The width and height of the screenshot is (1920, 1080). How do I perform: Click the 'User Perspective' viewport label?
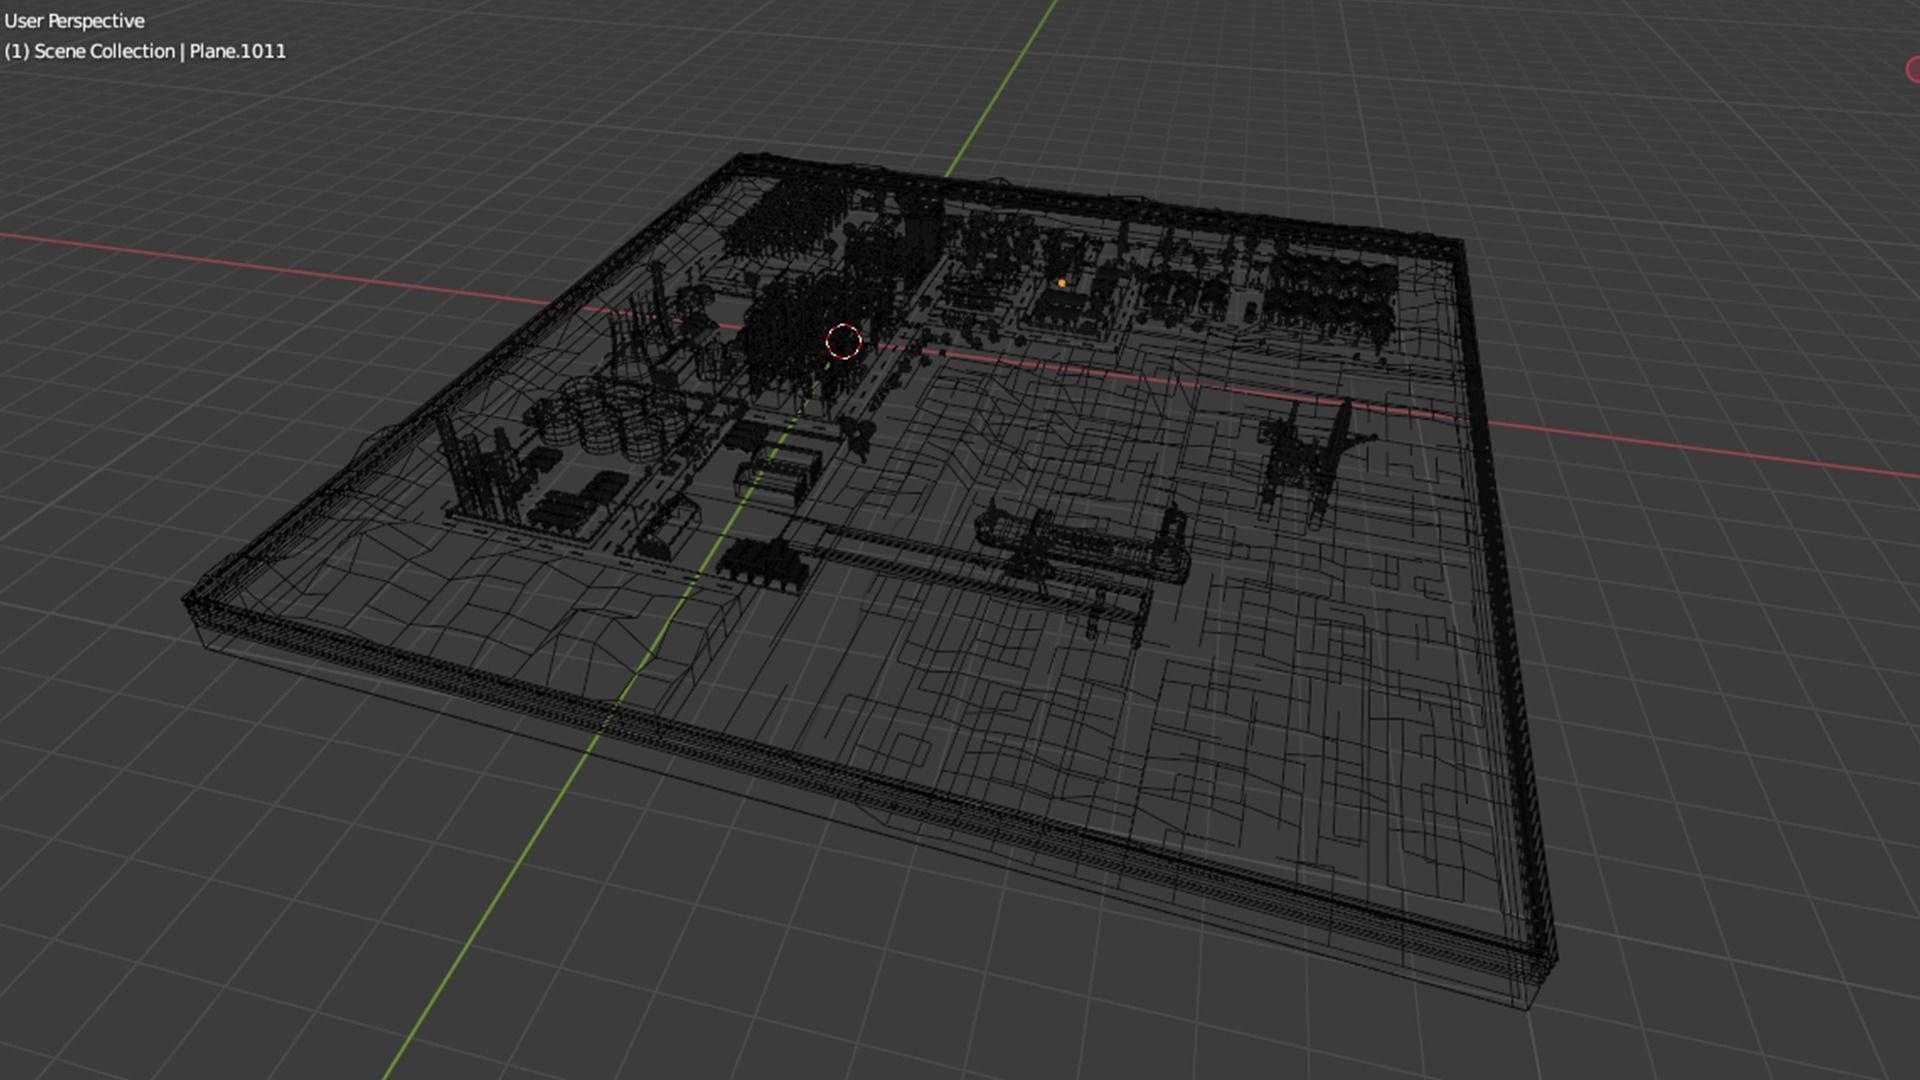click(x=74, y=21)
